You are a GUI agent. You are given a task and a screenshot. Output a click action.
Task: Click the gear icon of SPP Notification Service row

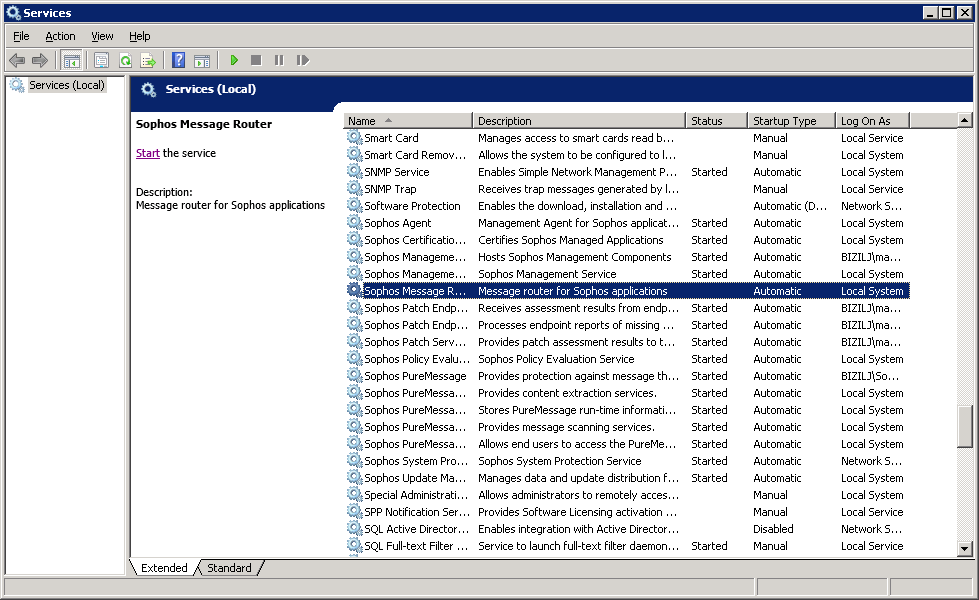click(355, 511)
